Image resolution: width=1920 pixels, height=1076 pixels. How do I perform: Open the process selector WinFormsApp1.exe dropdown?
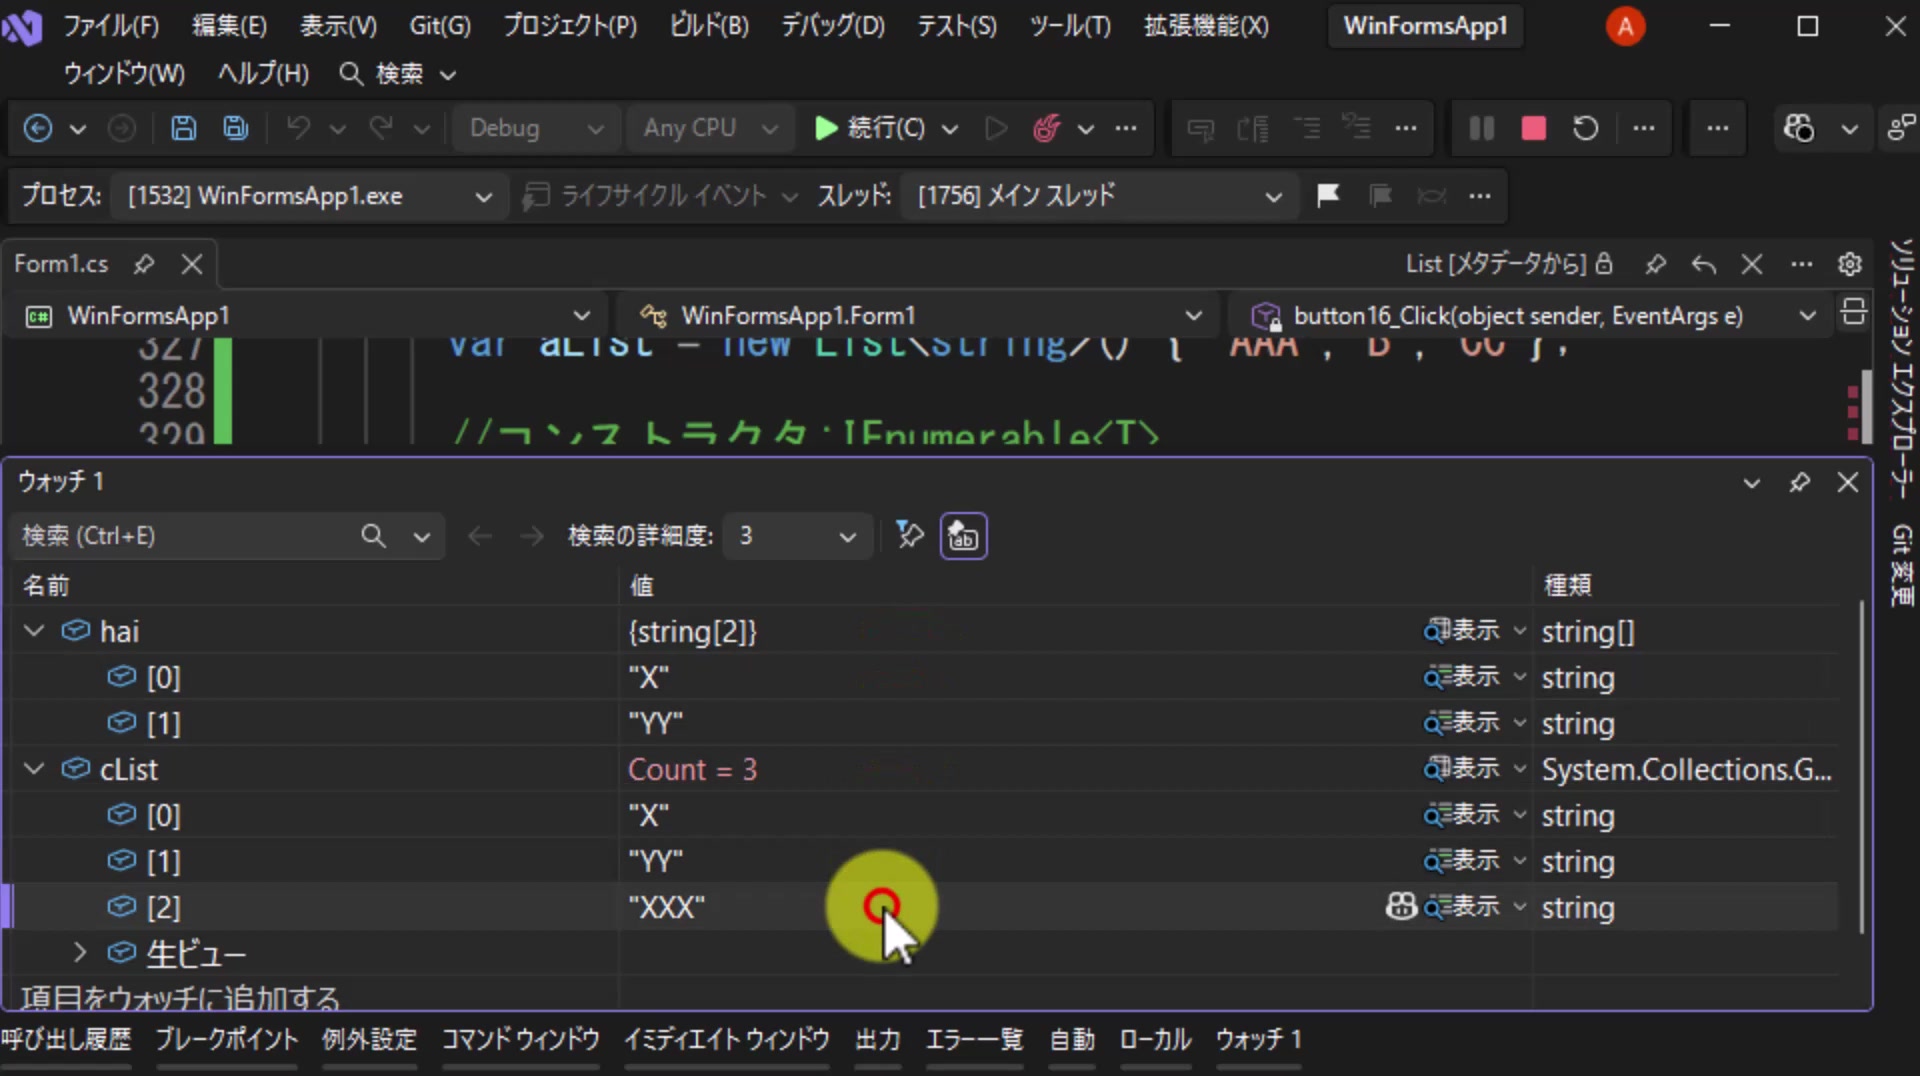click(312, 196)
